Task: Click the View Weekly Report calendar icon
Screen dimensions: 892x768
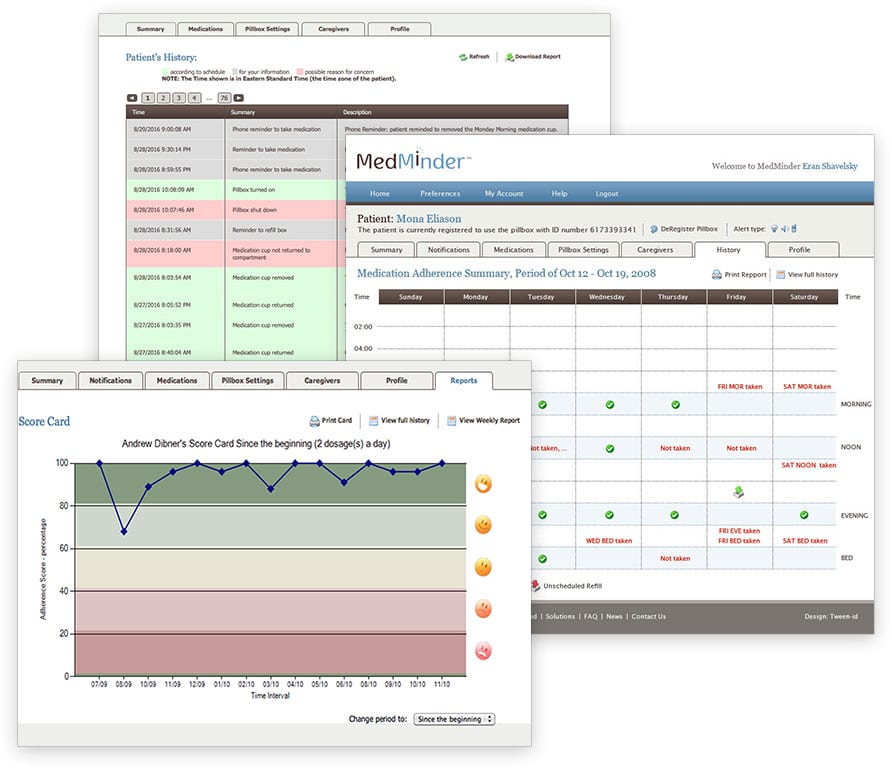Action: point(451,421)
